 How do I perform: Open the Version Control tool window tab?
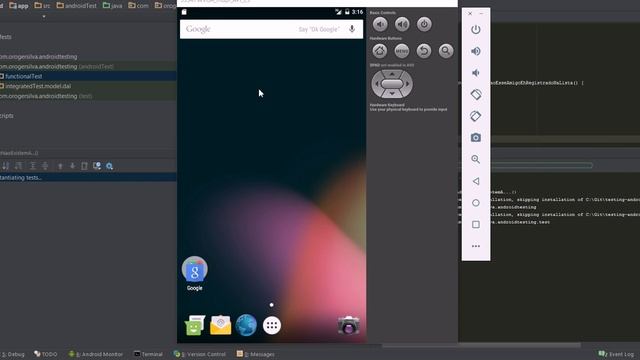[x=200, y=354]
